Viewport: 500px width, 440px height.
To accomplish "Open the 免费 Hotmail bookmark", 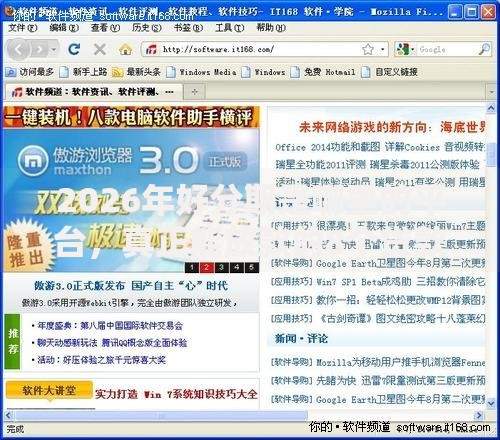I will [323, 72].
